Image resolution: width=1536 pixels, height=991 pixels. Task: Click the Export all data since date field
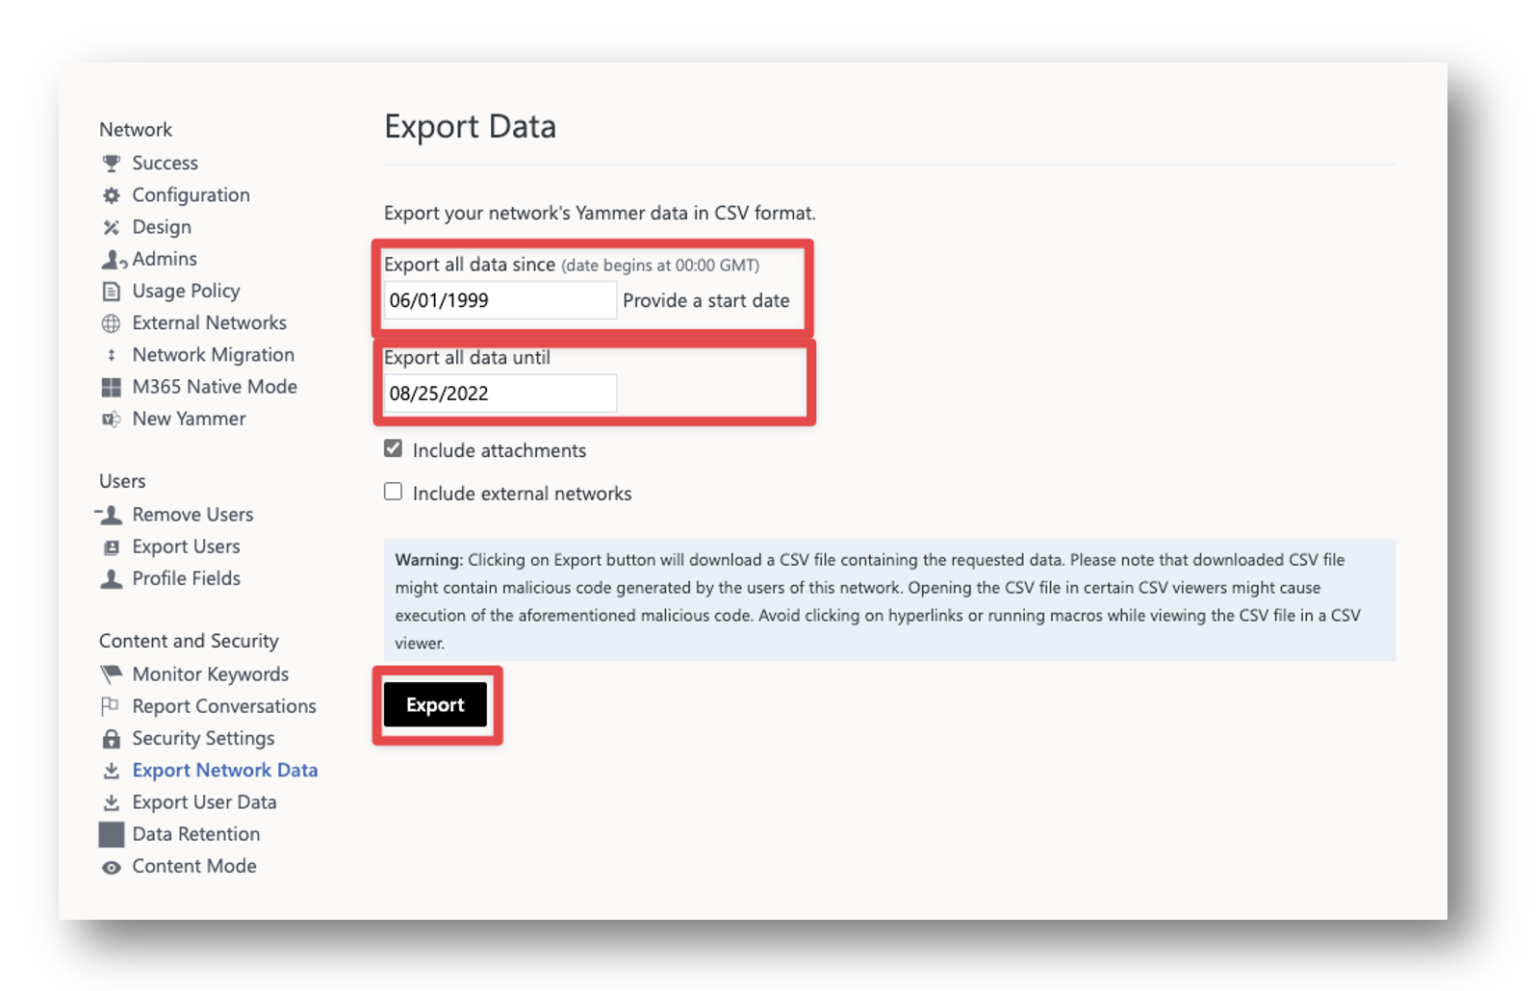tap(500, 300)
